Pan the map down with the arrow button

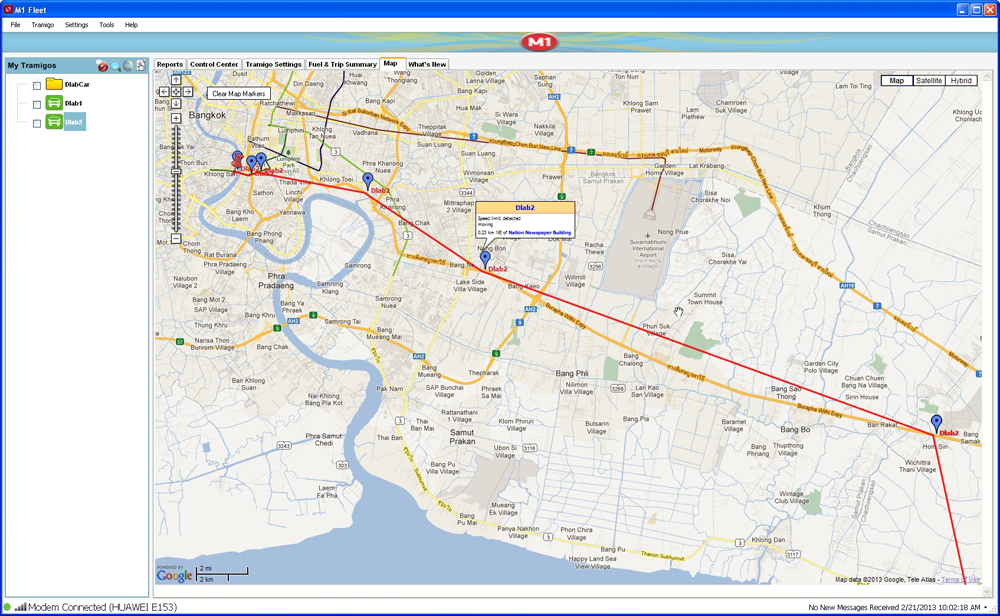[x=176, y=103]
